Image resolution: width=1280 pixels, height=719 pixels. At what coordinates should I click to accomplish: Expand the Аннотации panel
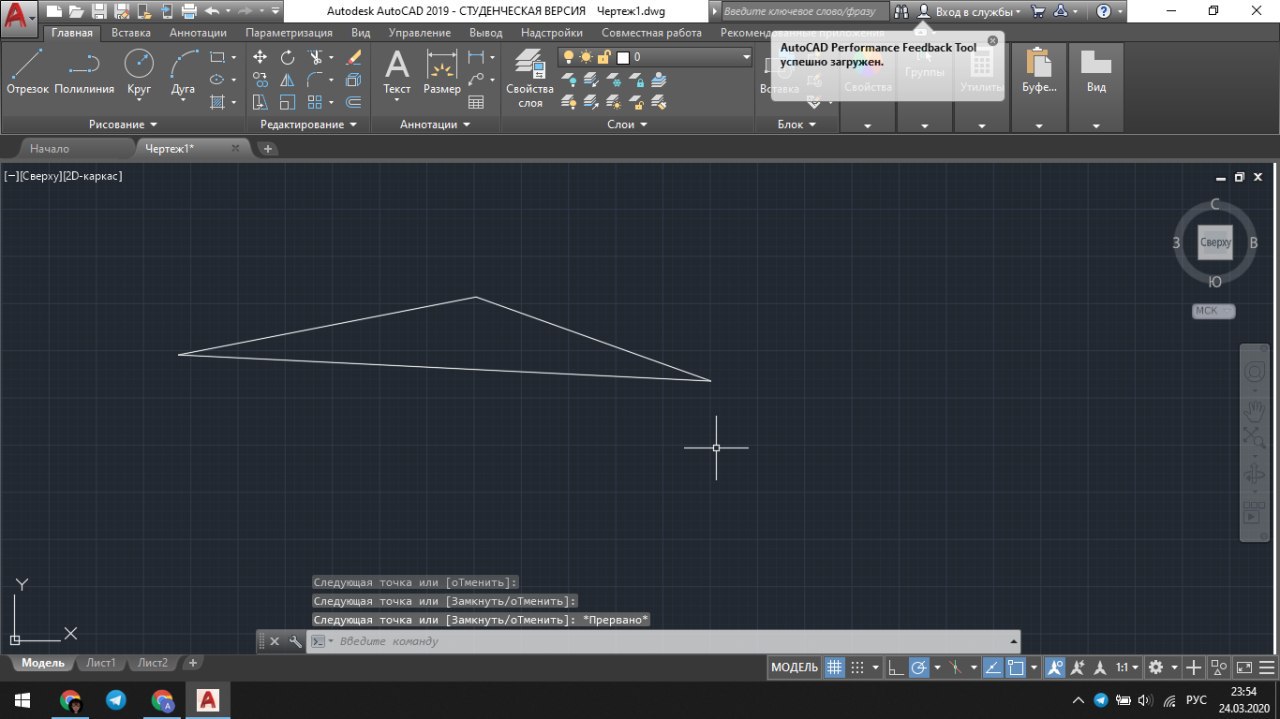(435, 125)
